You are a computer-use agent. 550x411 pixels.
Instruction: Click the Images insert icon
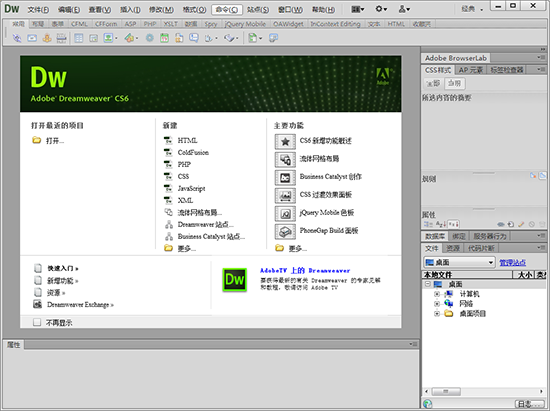108,38
